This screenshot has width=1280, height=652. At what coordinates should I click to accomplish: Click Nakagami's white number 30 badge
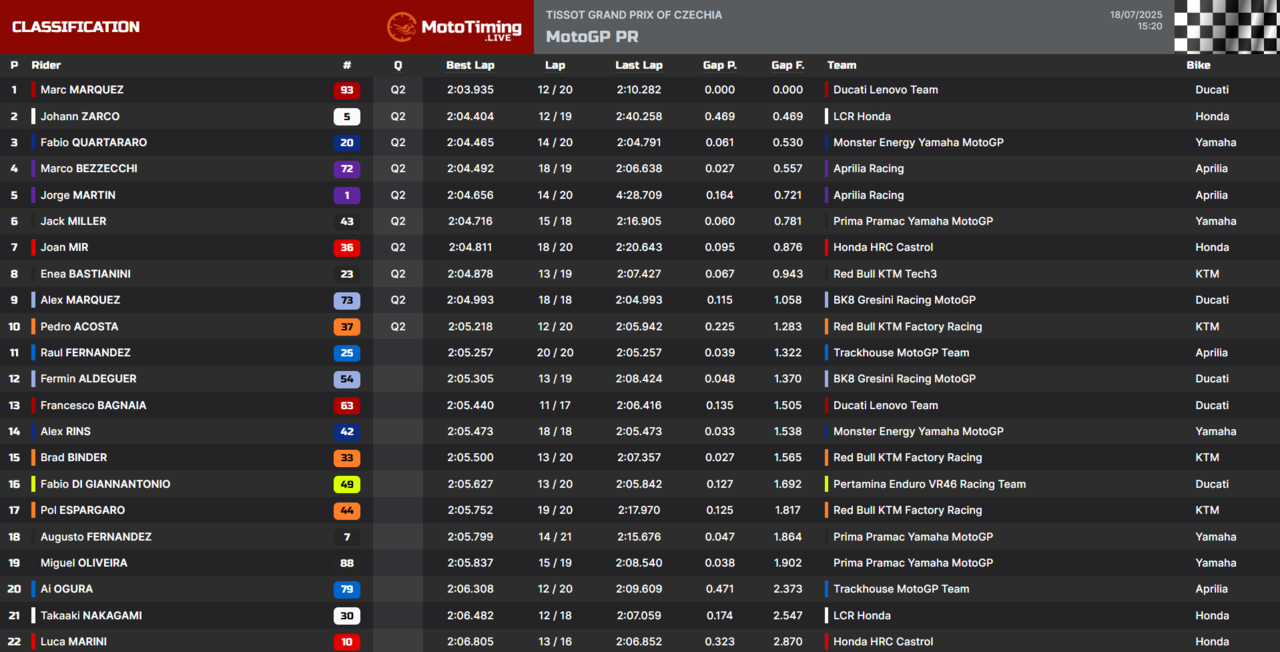347,616
